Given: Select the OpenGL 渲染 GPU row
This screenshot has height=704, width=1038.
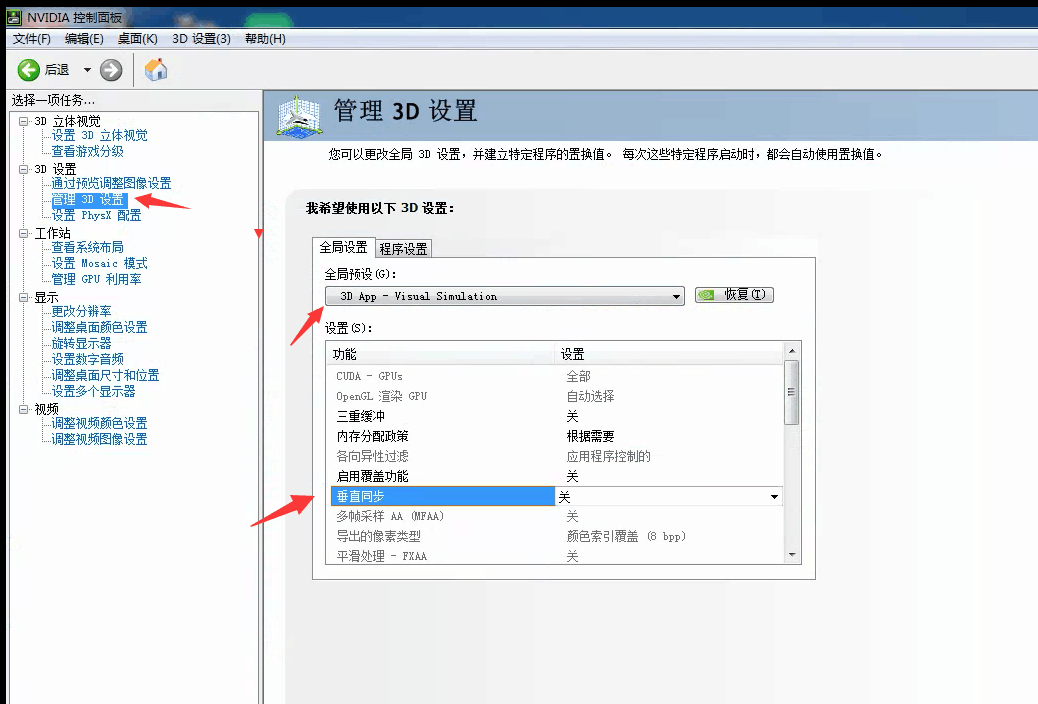Looking at the screenshot, I should [x=556, y=396].
